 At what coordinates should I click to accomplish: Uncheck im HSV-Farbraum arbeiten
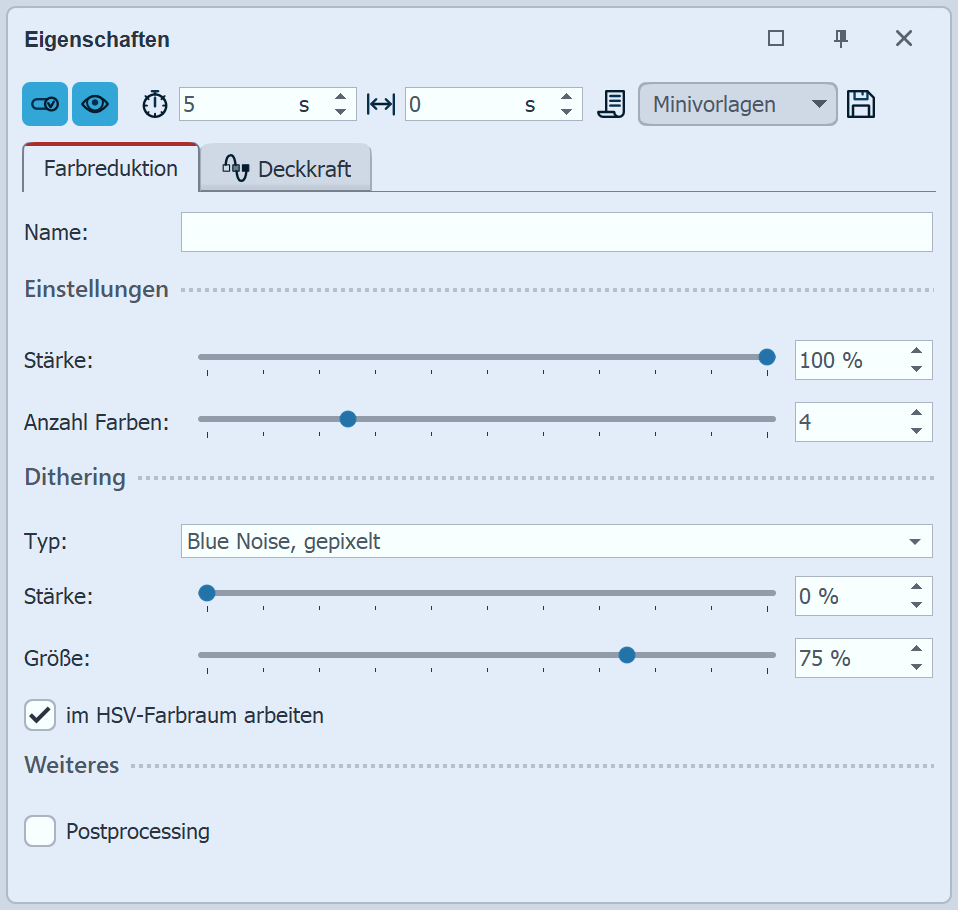tap(40, 715)
